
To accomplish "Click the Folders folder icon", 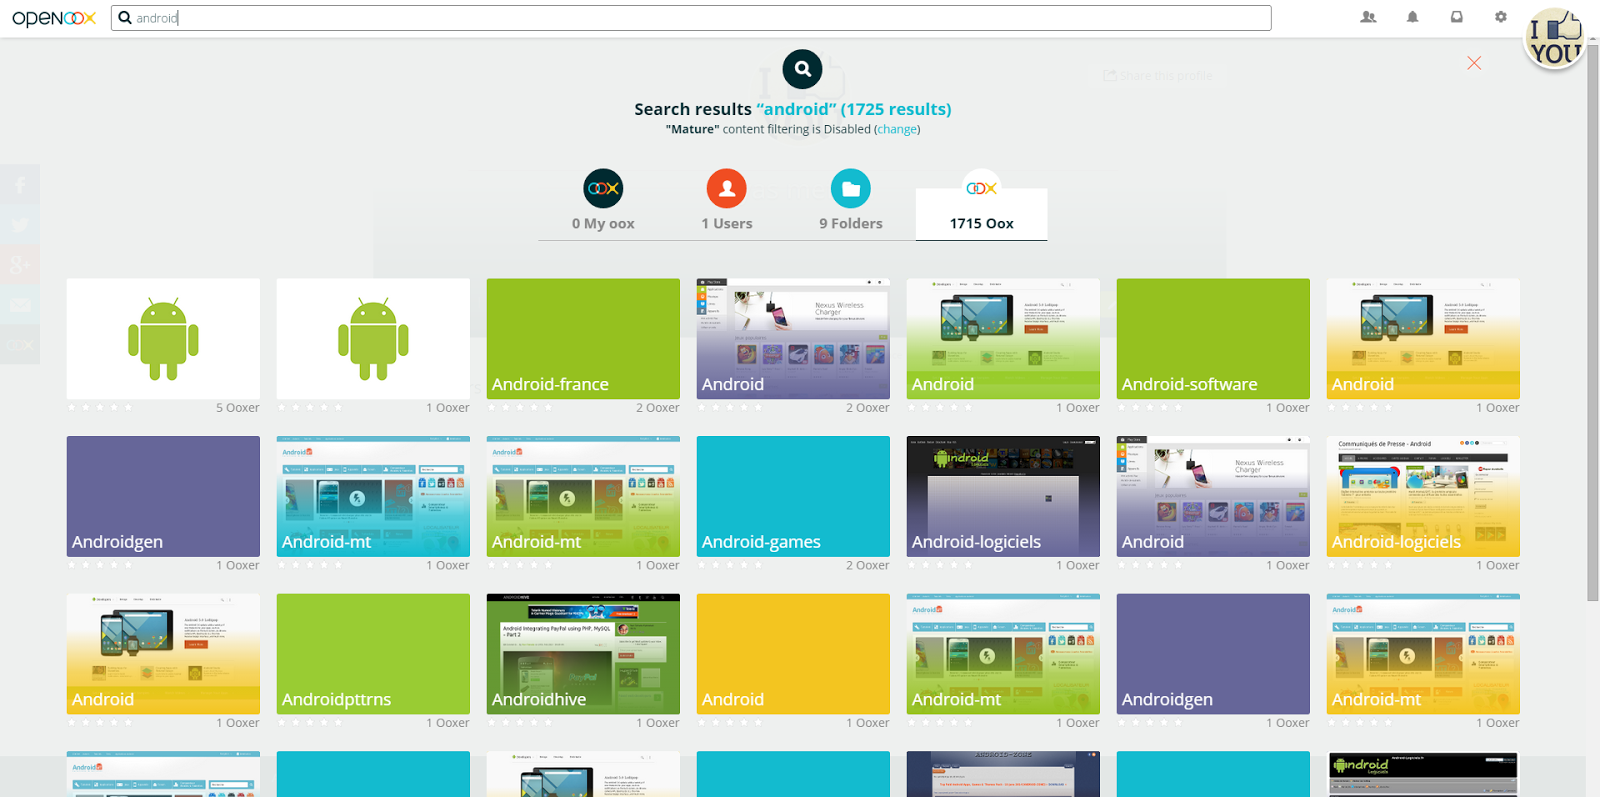I will 851,188.
